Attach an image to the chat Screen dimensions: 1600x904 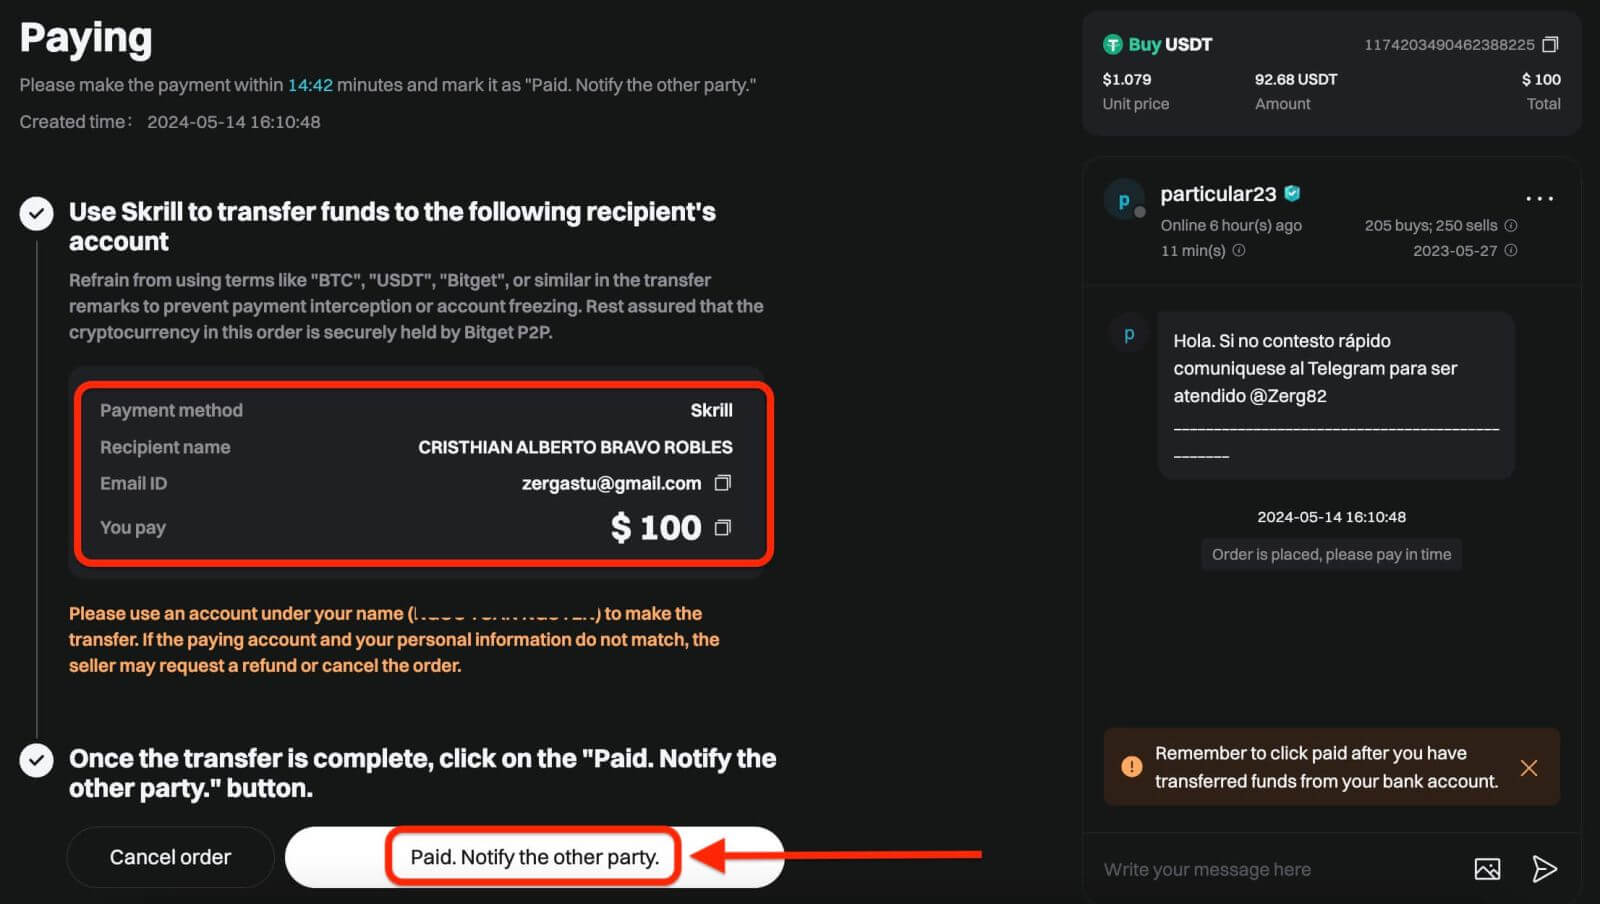[1487, 869]
